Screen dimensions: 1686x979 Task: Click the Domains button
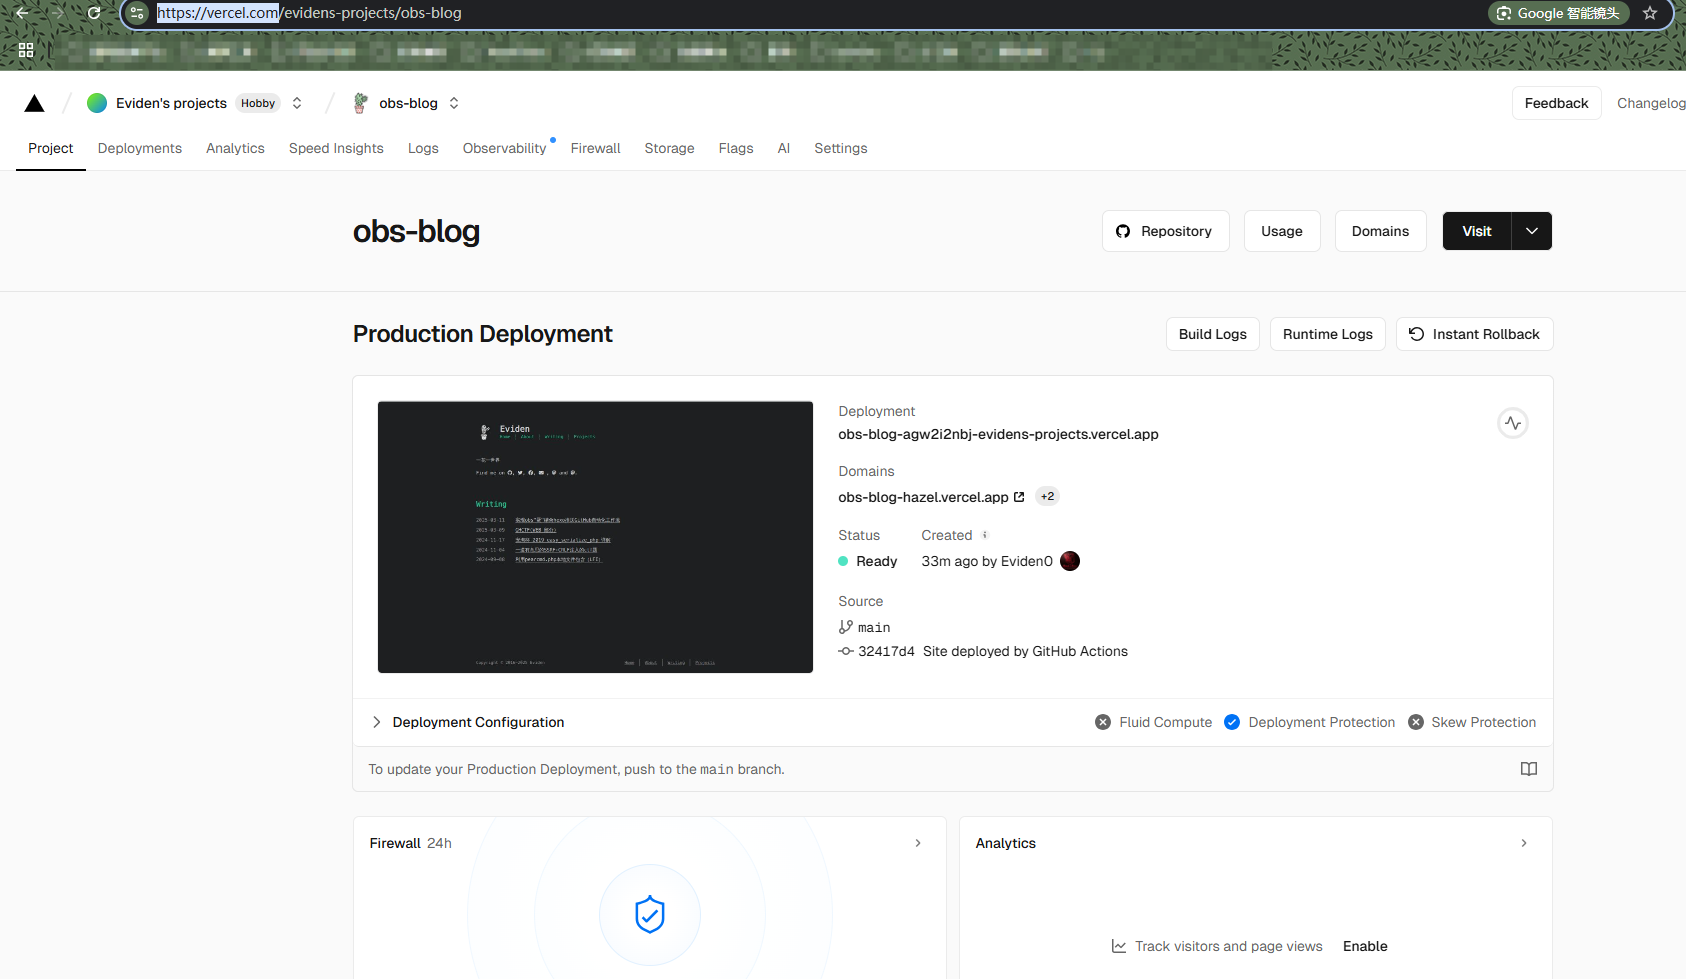(1380, 231)
